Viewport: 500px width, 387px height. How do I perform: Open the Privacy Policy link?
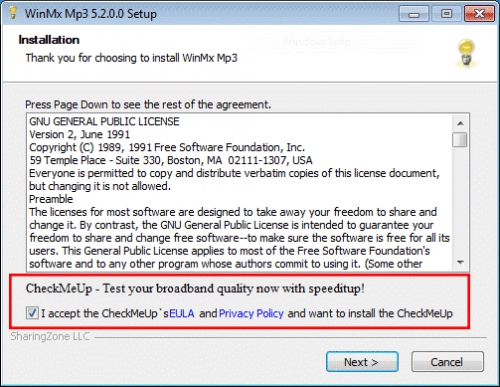(x=251, y=313)
